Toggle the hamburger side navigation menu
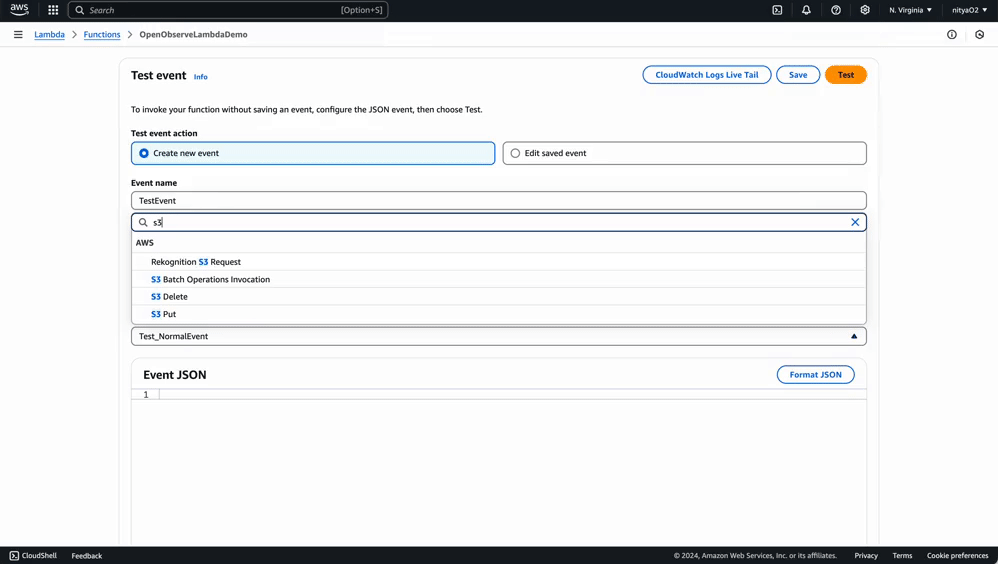Viewport: 998px width, 564px height. pyautogui.click(x=18, y=34)
